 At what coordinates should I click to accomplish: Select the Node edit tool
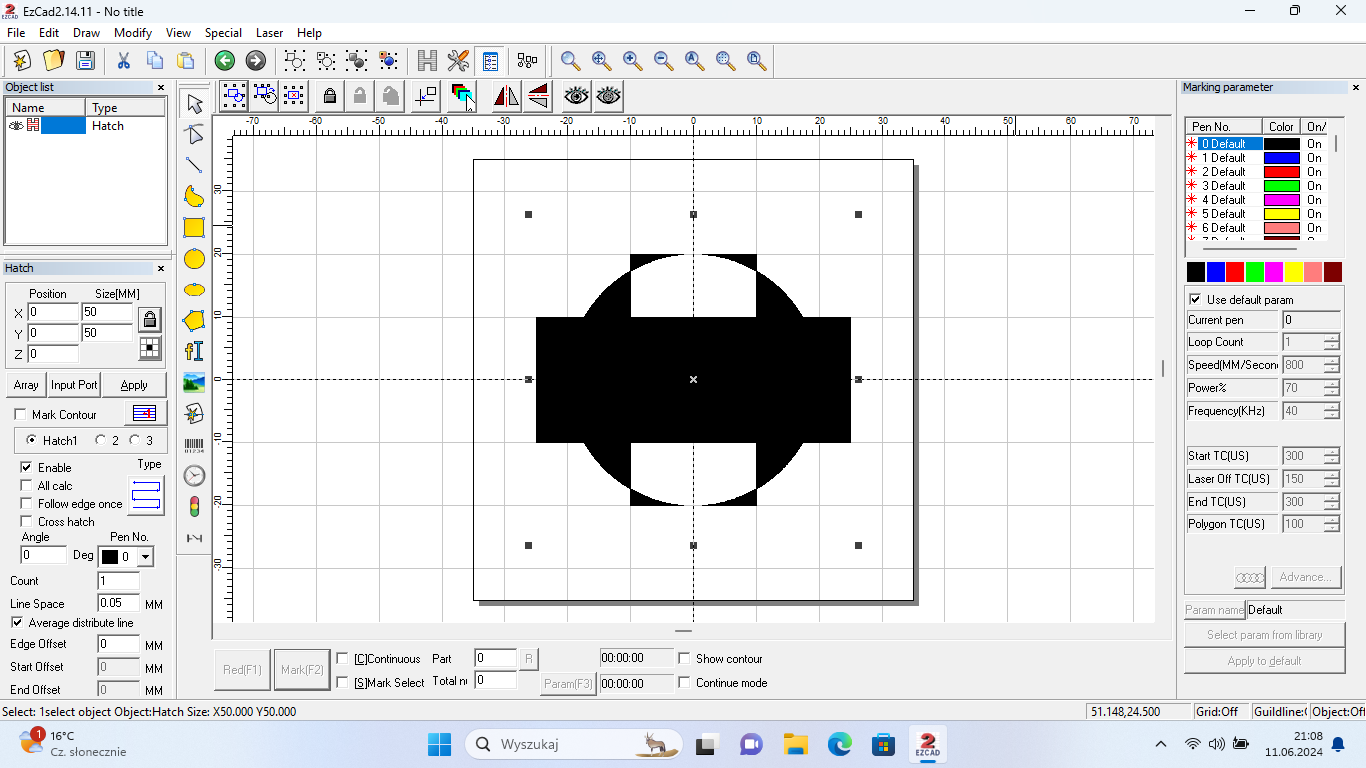[194, 134]
